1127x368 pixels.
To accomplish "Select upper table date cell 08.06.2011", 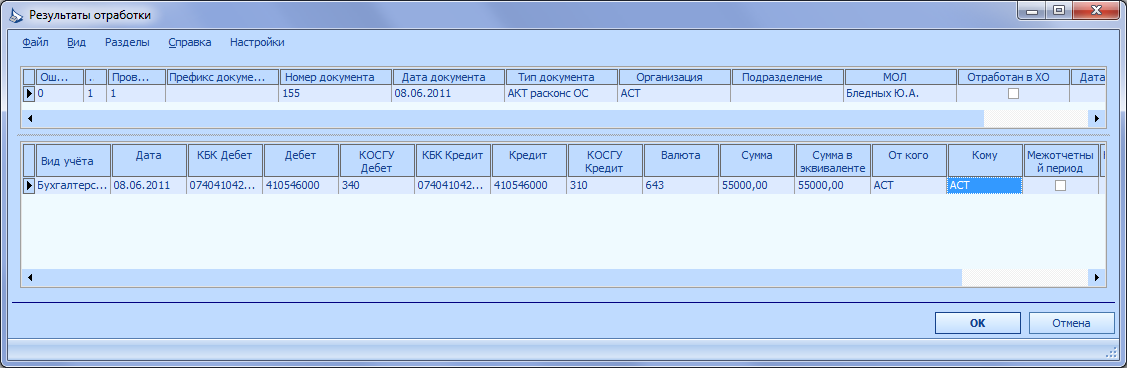I will (448, 93).
